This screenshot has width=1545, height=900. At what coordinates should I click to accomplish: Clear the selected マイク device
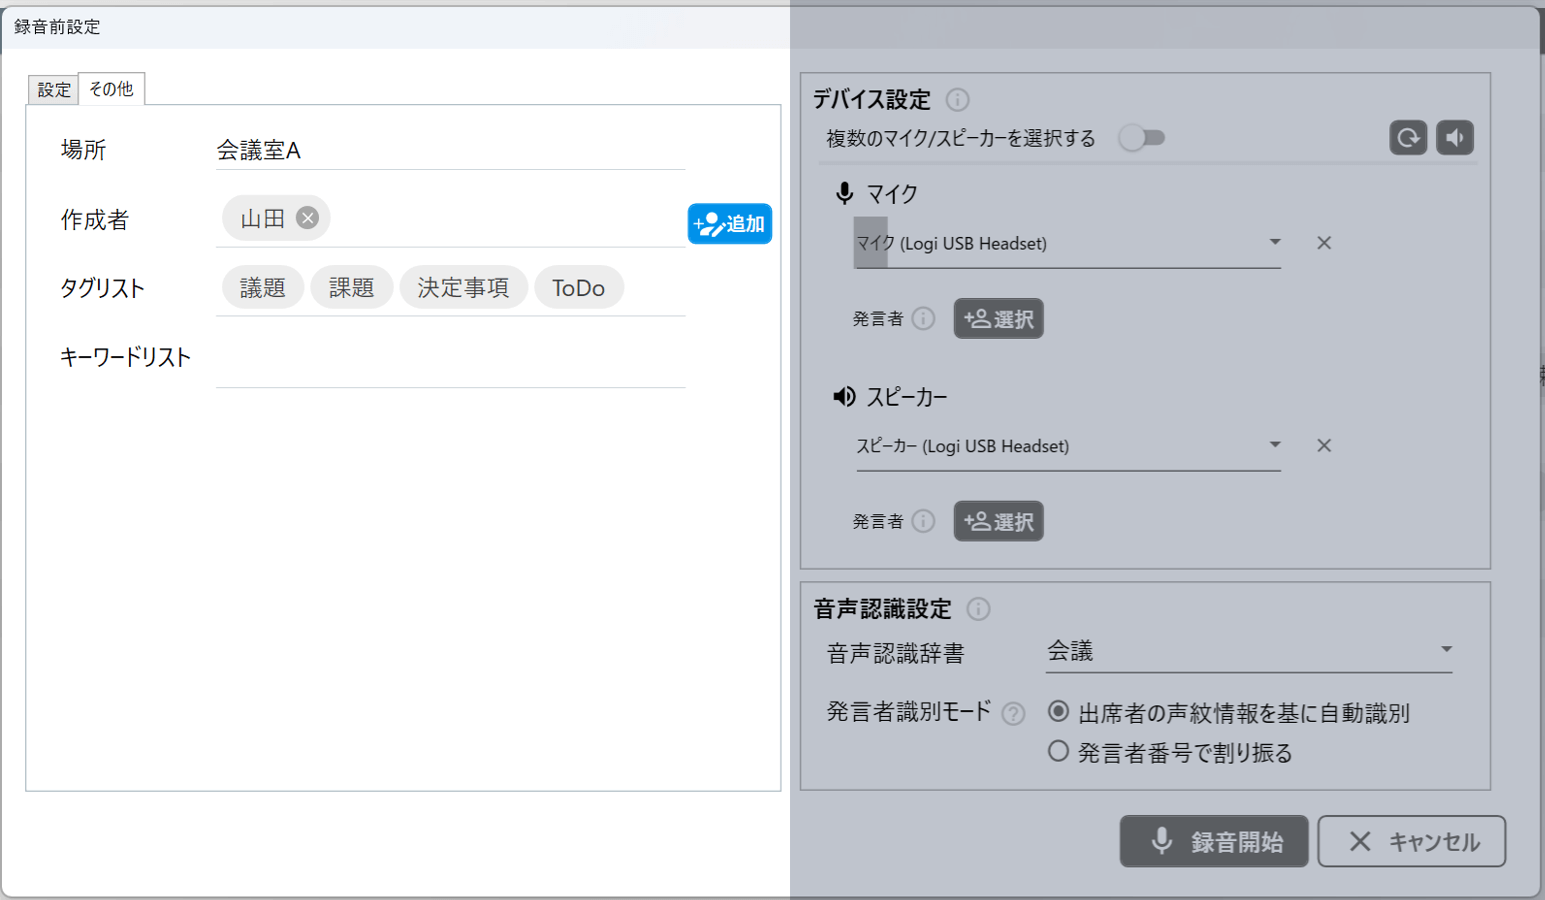(1324, 243)
